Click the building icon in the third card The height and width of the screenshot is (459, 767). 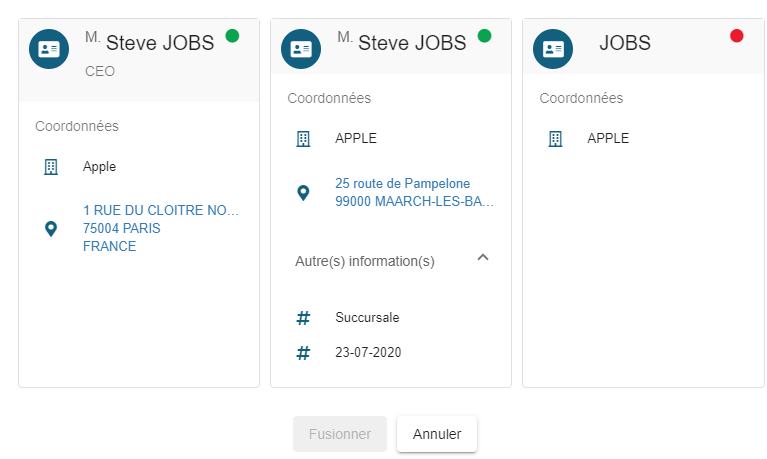tap(555, 139)
